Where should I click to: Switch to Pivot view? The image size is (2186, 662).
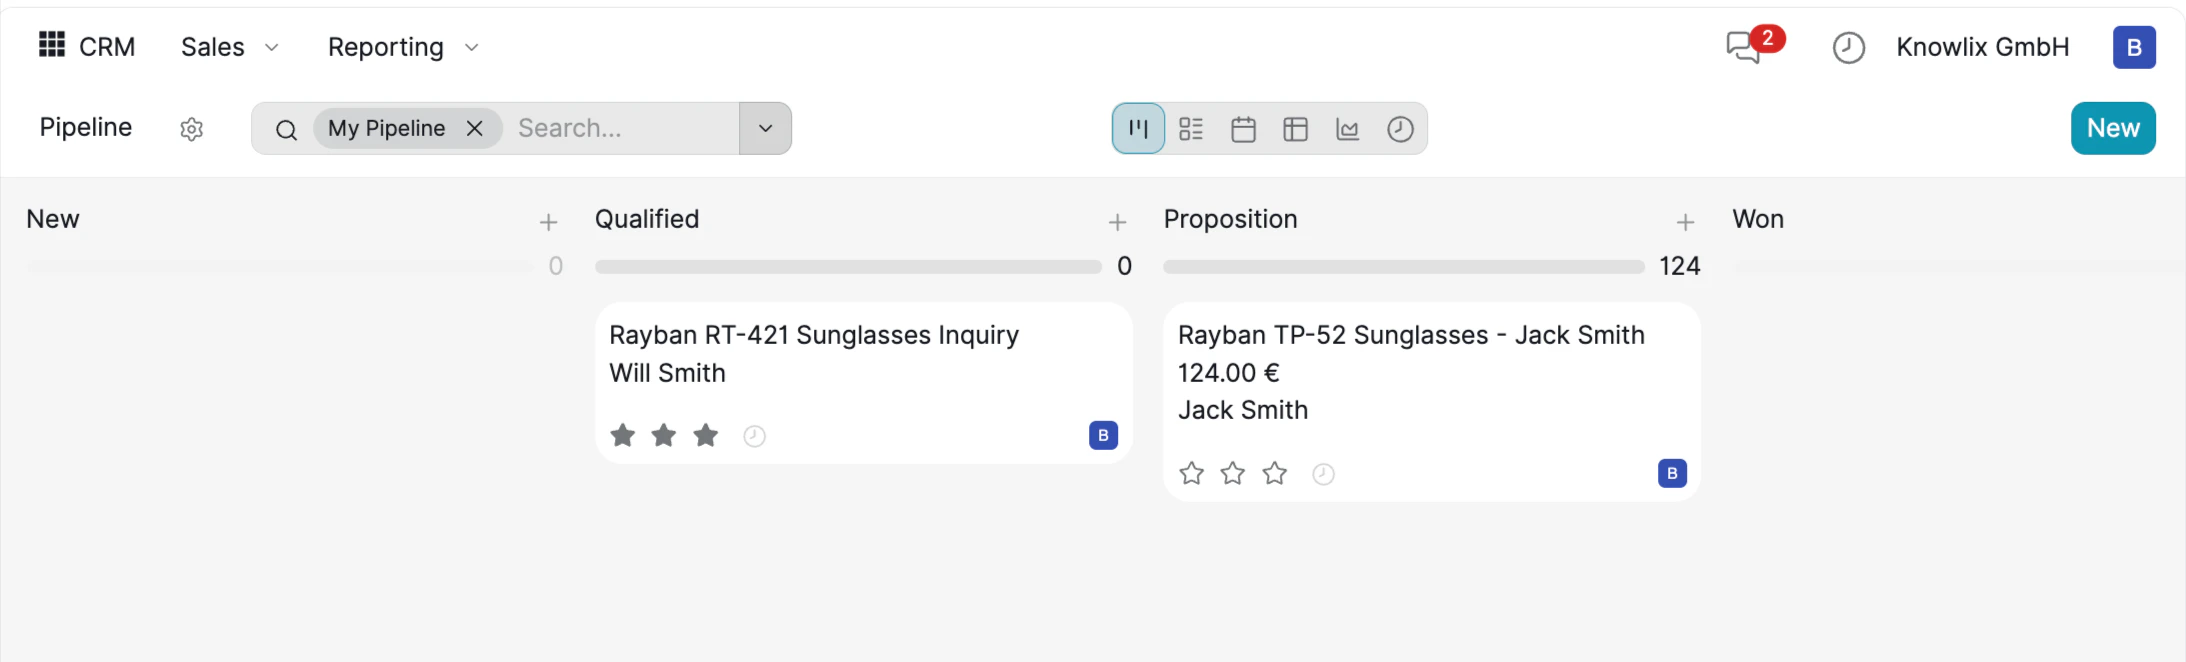[1295, 129]
